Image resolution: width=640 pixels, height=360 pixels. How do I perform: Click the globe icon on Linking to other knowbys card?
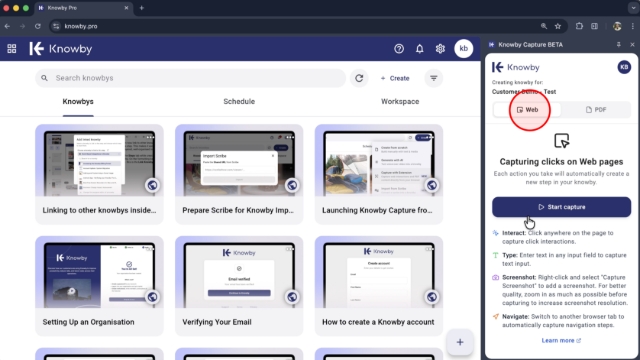152,185
